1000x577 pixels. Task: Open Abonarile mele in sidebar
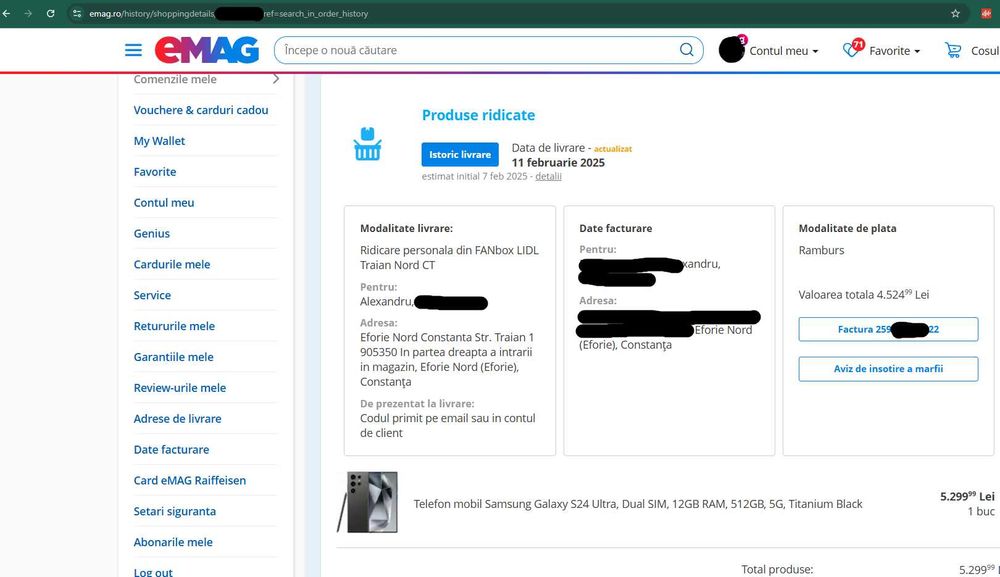[x=173, y=542]
